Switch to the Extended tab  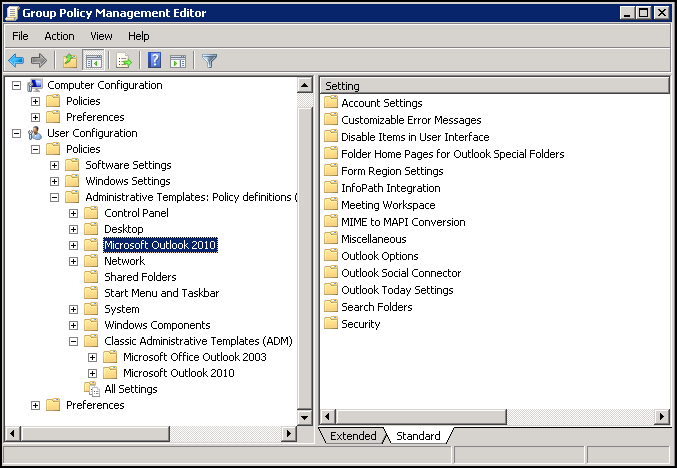[x=353, y=436]
